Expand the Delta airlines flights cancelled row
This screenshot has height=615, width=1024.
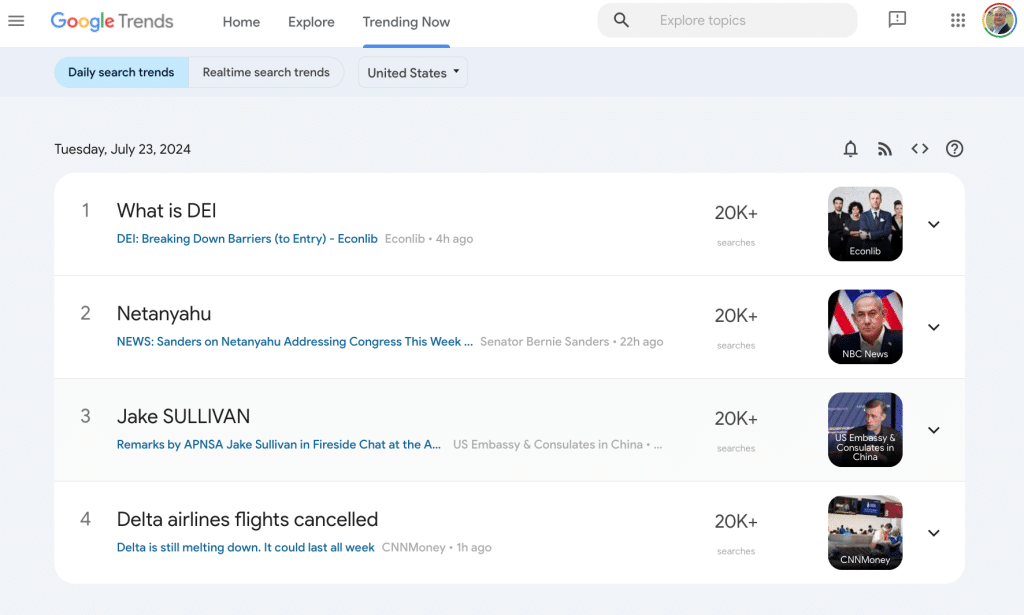click(934, 533)
